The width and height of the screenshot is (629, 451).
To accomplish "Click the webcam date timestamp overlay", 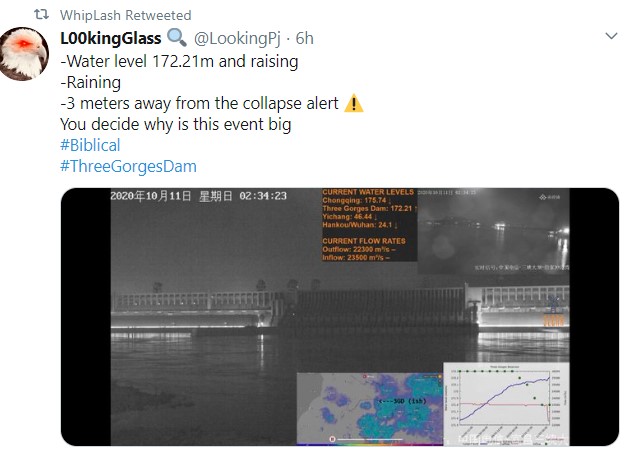I will point(199,196).
